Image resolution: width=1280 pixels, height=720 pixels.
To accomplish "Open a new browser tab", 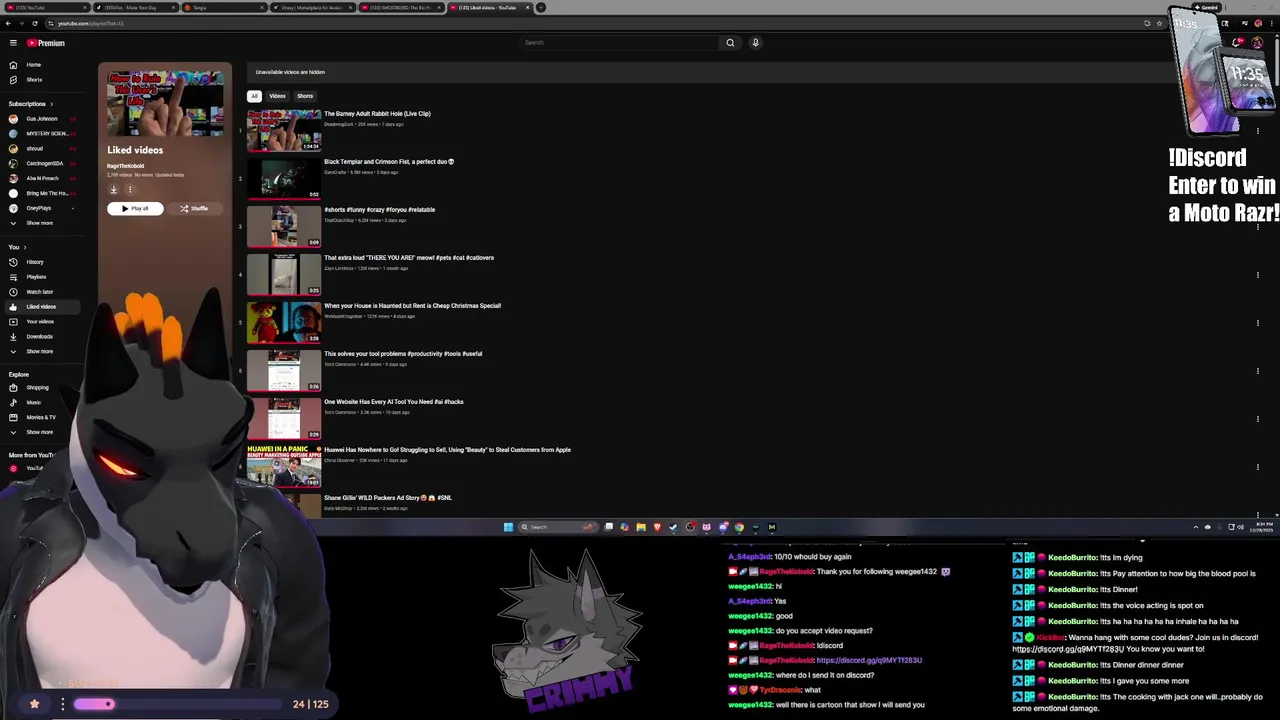I will (x=540, y=7).
